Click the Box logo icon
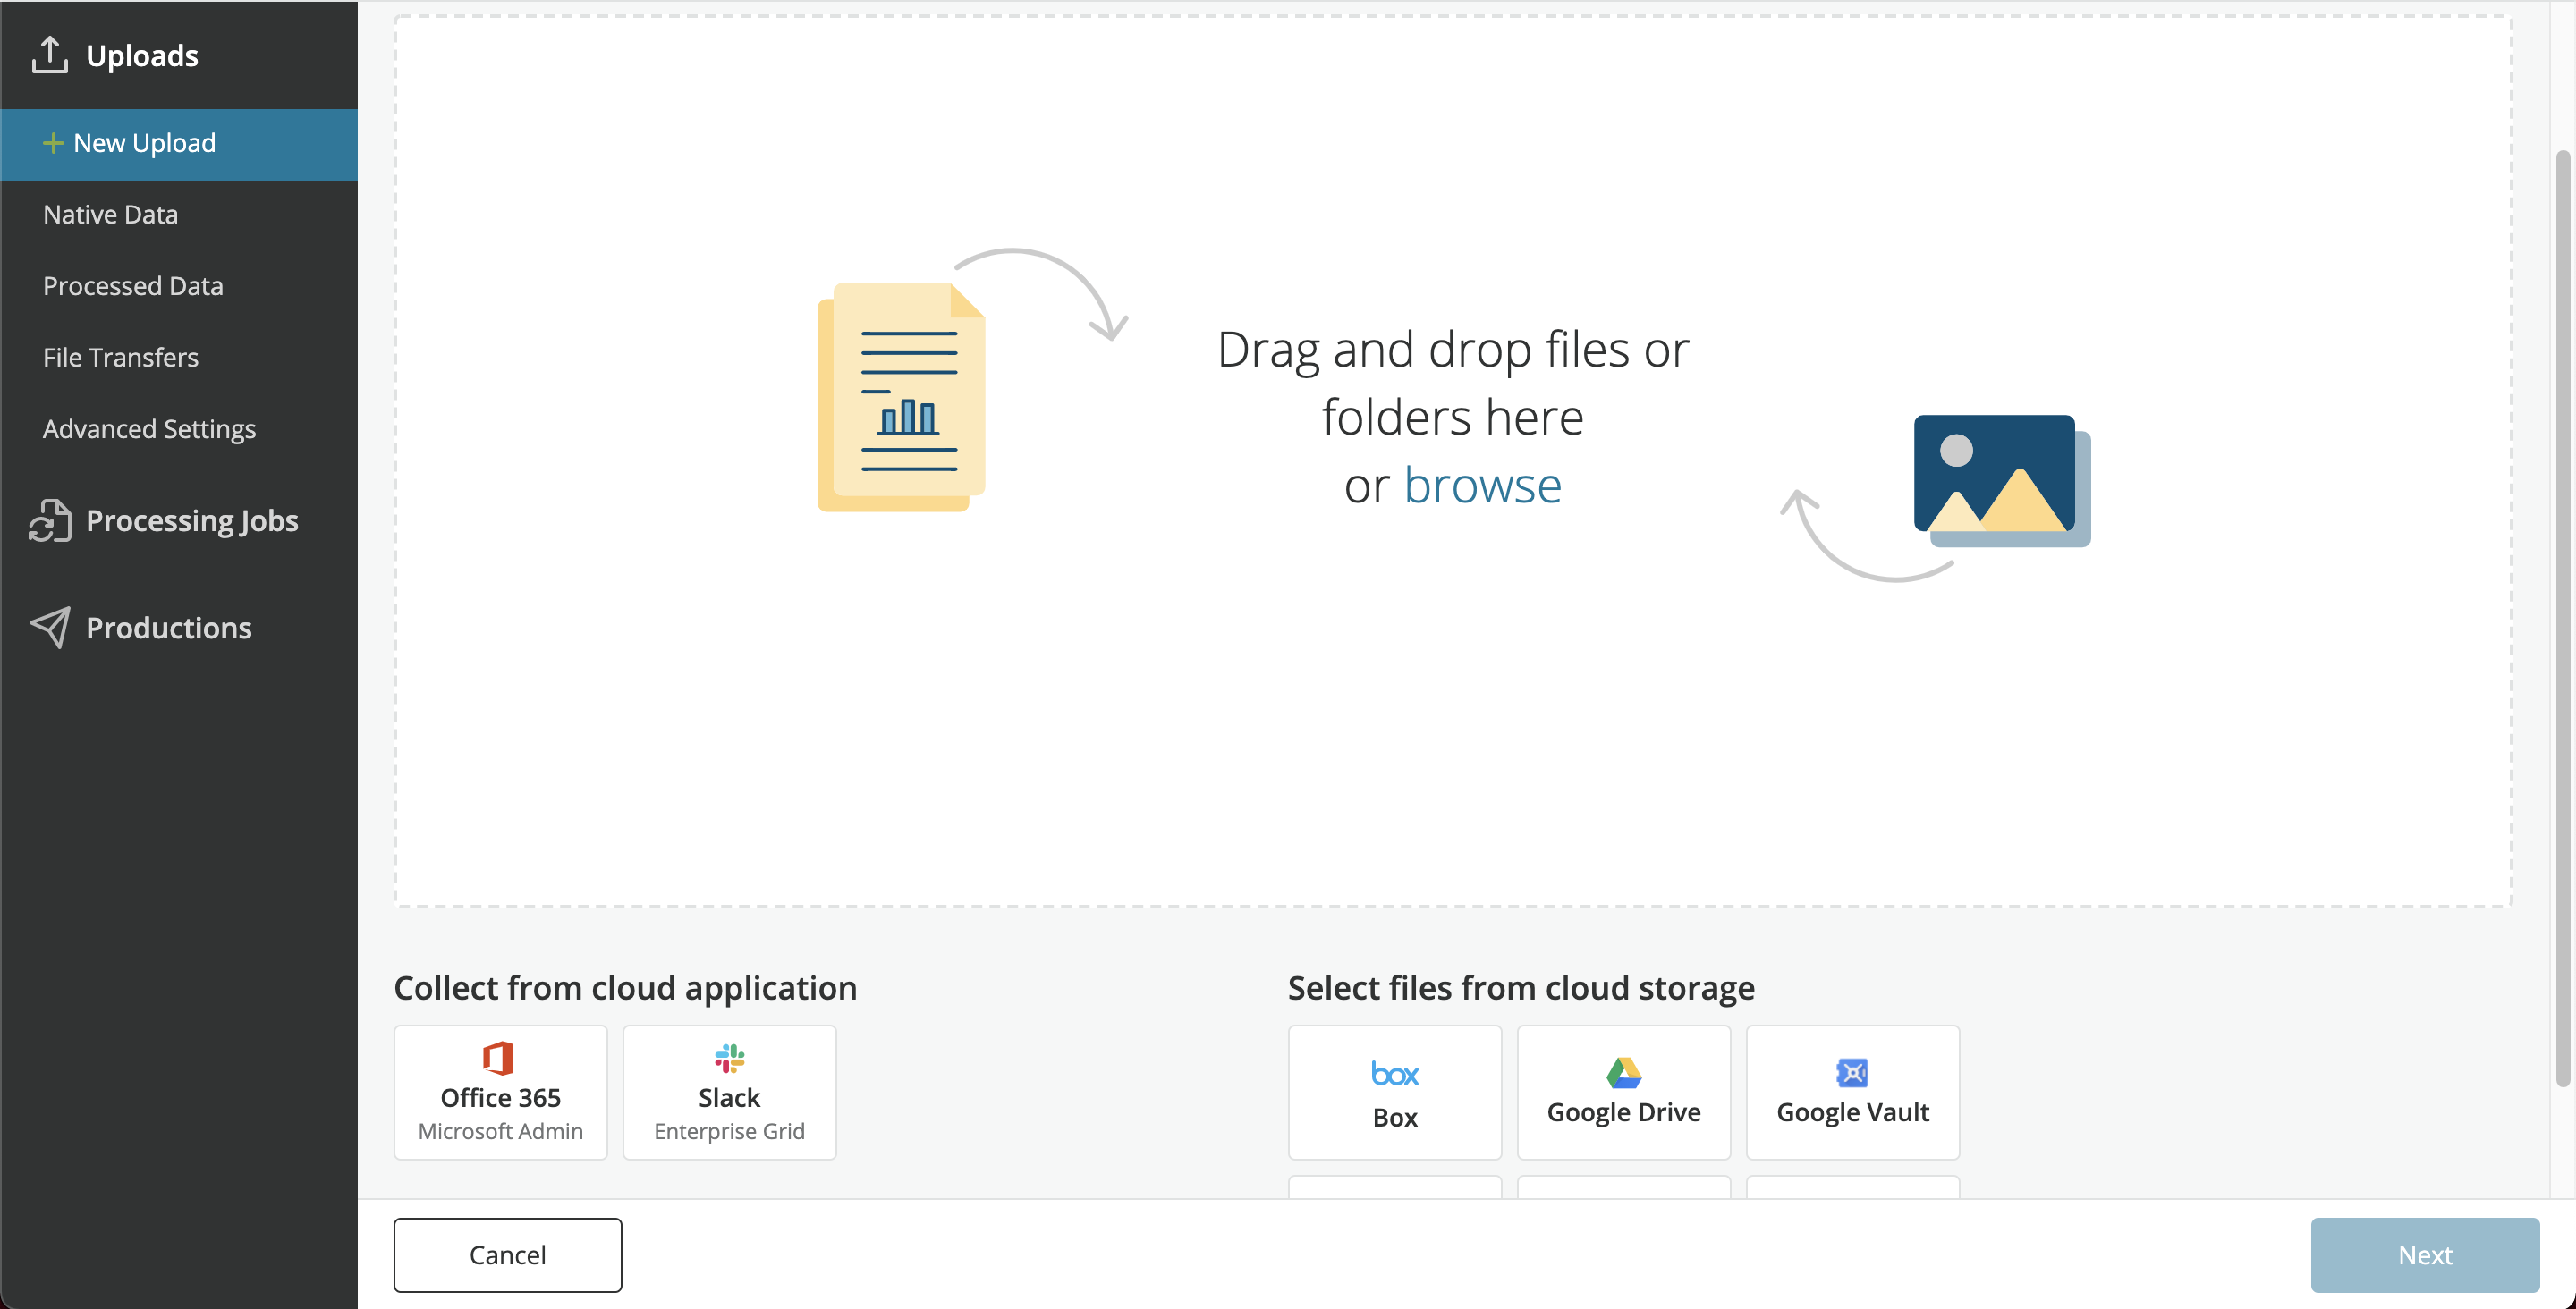The width and height of the screenshot is (2576, 1309). [1394, 1074]
